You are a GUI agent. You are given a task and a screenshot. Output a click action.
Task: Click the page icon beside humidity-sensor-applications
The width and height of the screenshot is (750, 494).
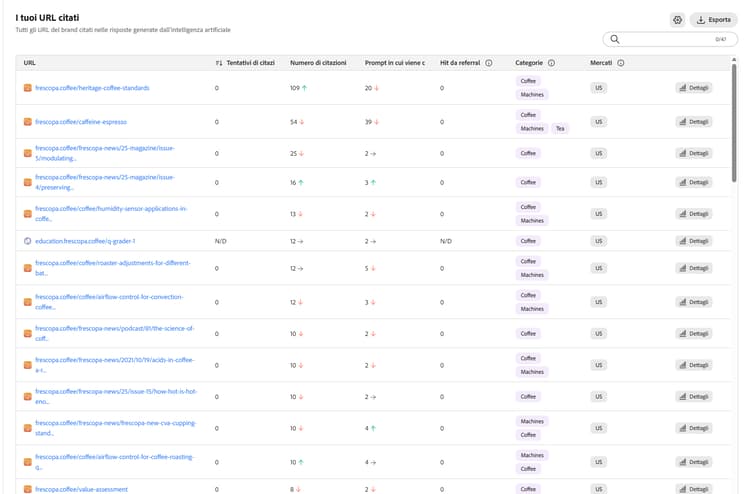coord(28,214)
